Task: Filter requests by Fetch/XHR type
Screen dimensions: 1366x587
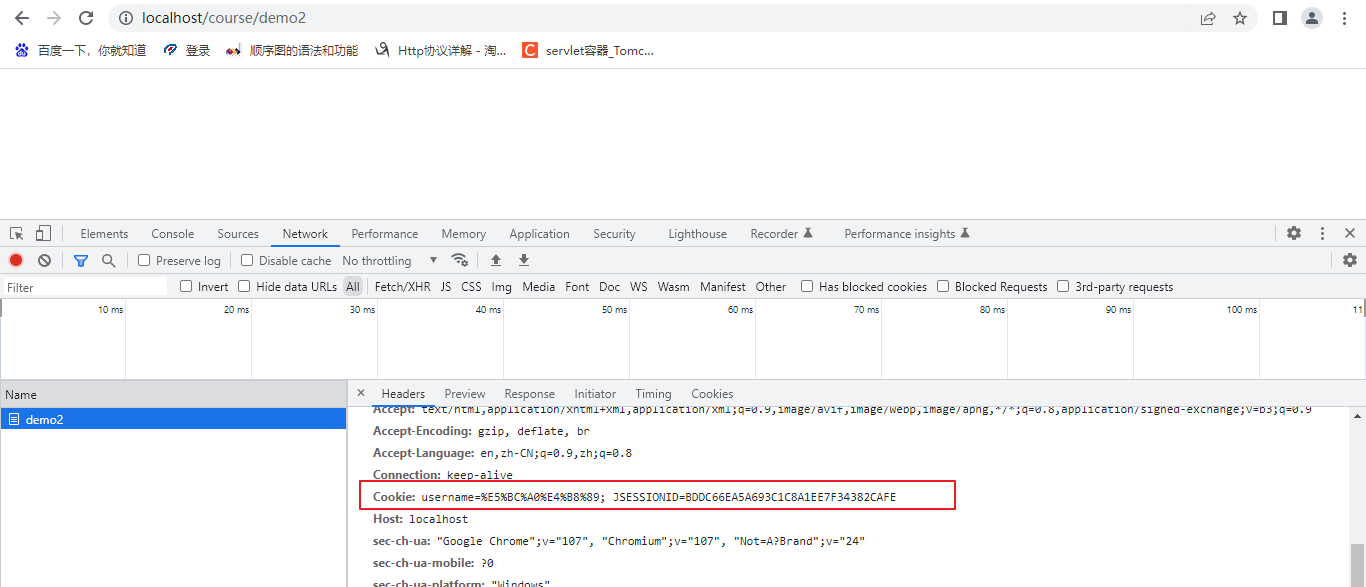Action: [x=402, y=286]
